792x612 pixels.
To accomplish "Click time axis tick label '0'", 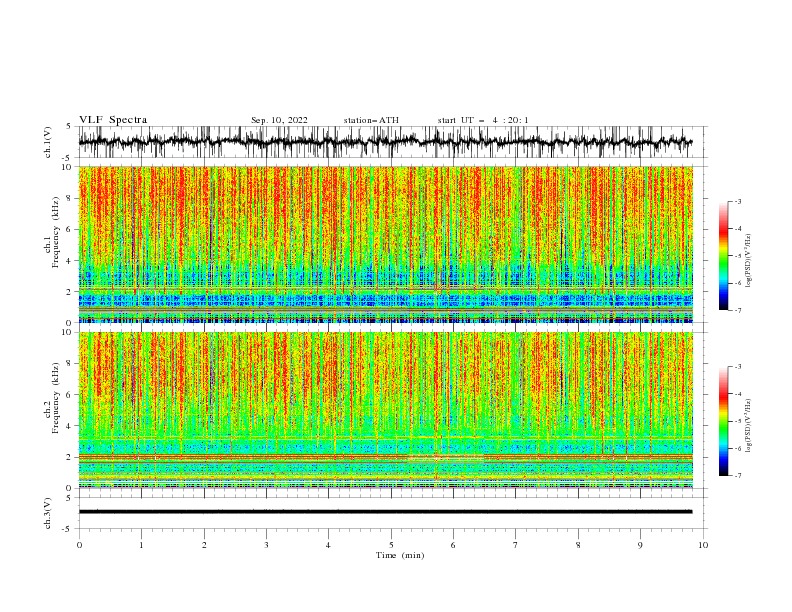I will [x=79, y=545].
